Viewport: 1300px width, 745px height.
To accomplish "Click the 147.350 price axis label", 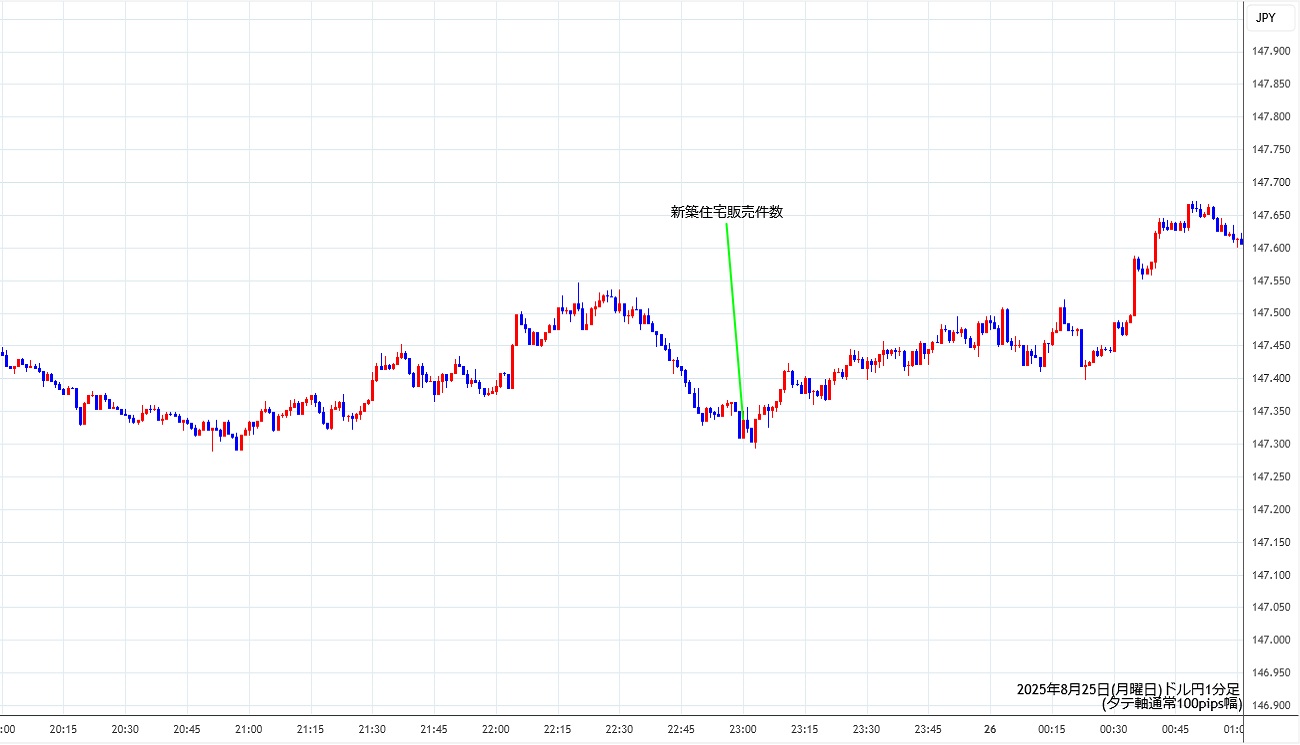I will click(x=1271, y=411).
